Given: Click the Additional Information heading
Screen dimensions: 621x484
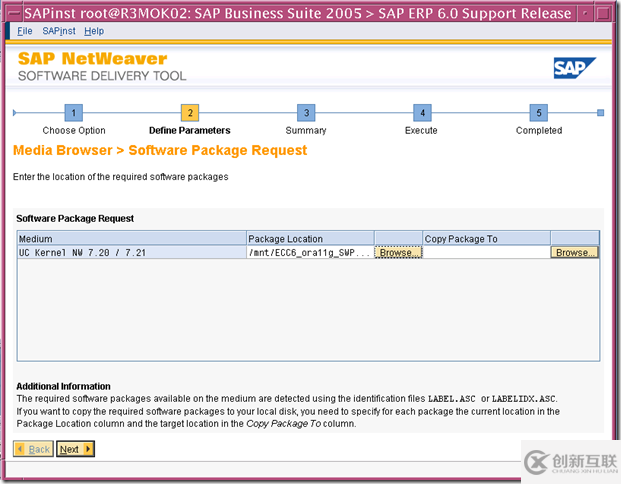Looking at the screenshot, I should pos(63,386).
